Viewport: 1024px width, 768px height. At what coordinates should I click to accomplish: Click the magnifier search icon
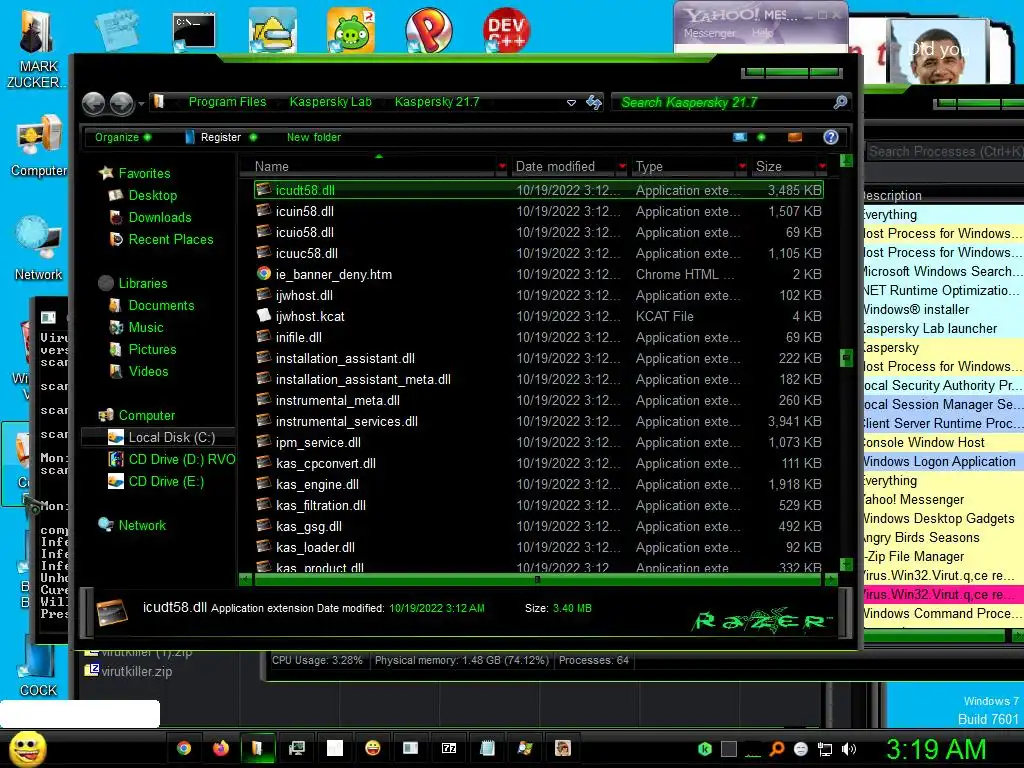pos(840,102)
